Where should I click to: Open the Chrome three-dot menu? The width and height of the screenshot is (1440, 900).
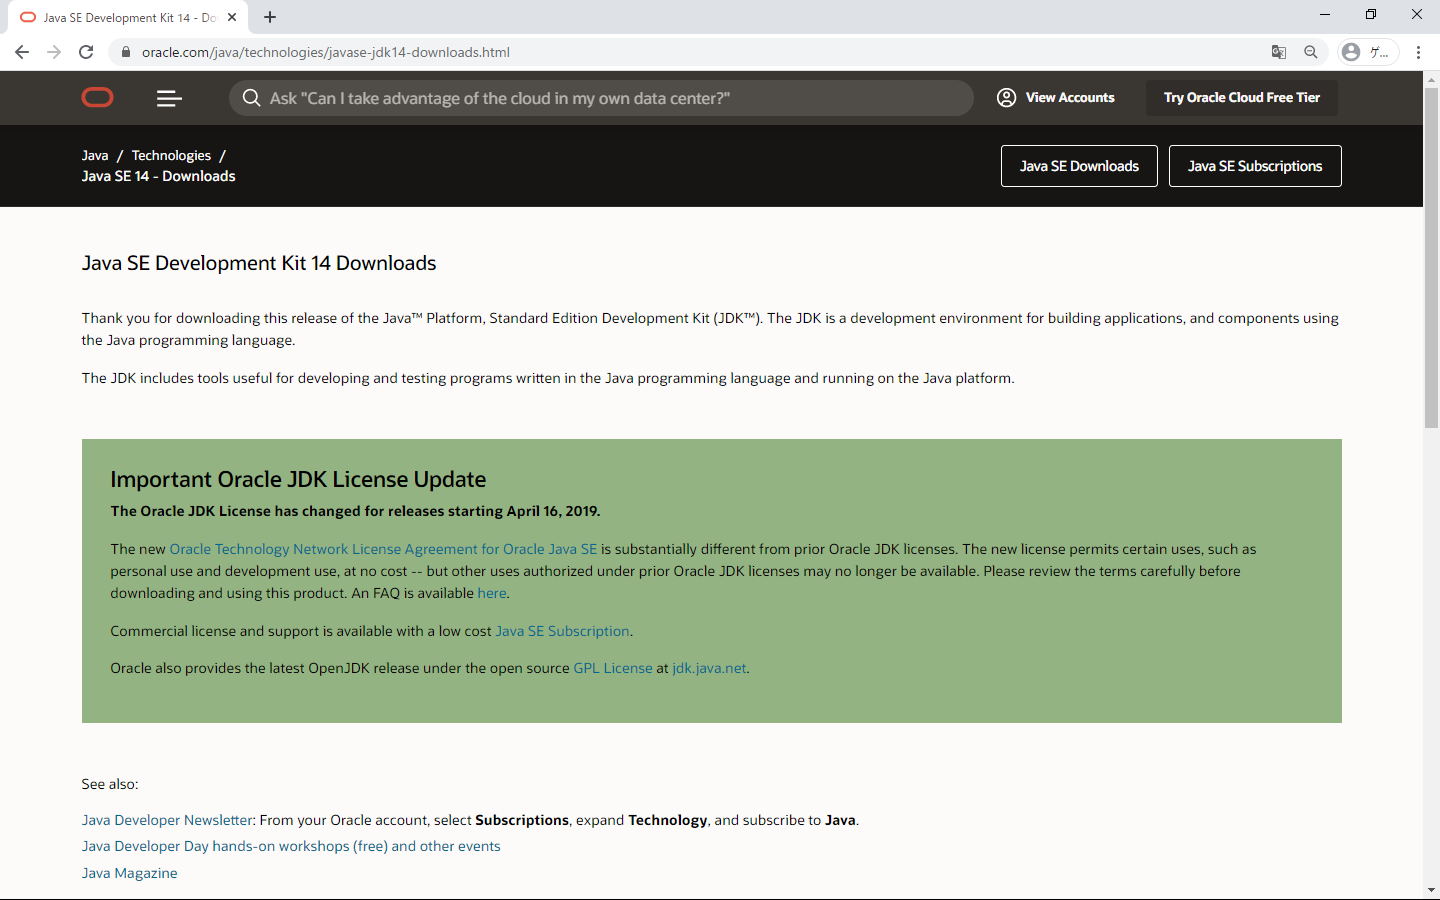1418,52
